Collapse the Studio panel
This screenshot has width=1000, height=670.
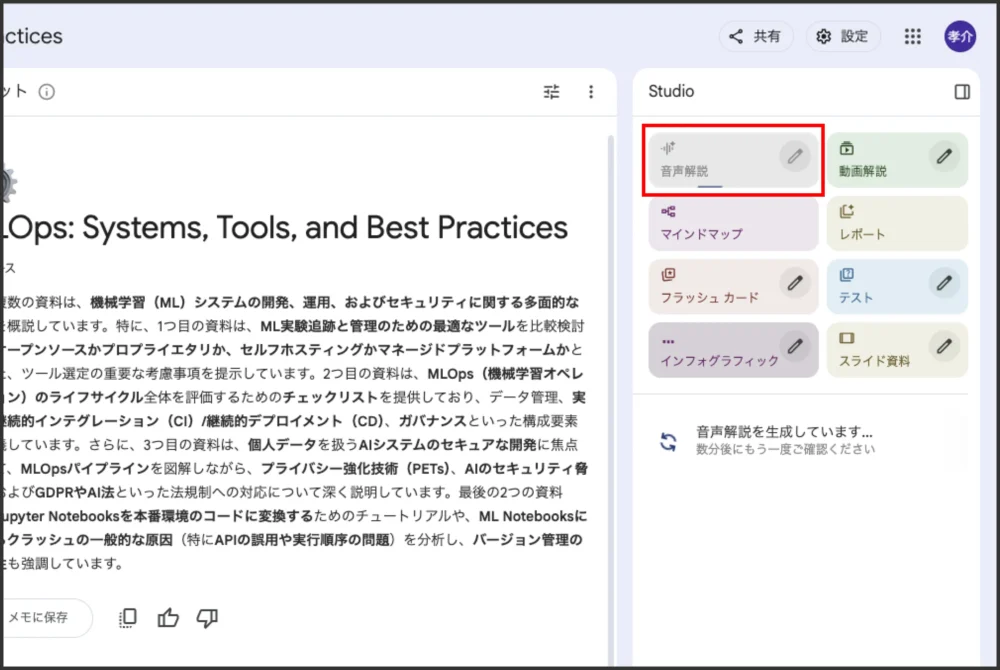tap(962, 92)
